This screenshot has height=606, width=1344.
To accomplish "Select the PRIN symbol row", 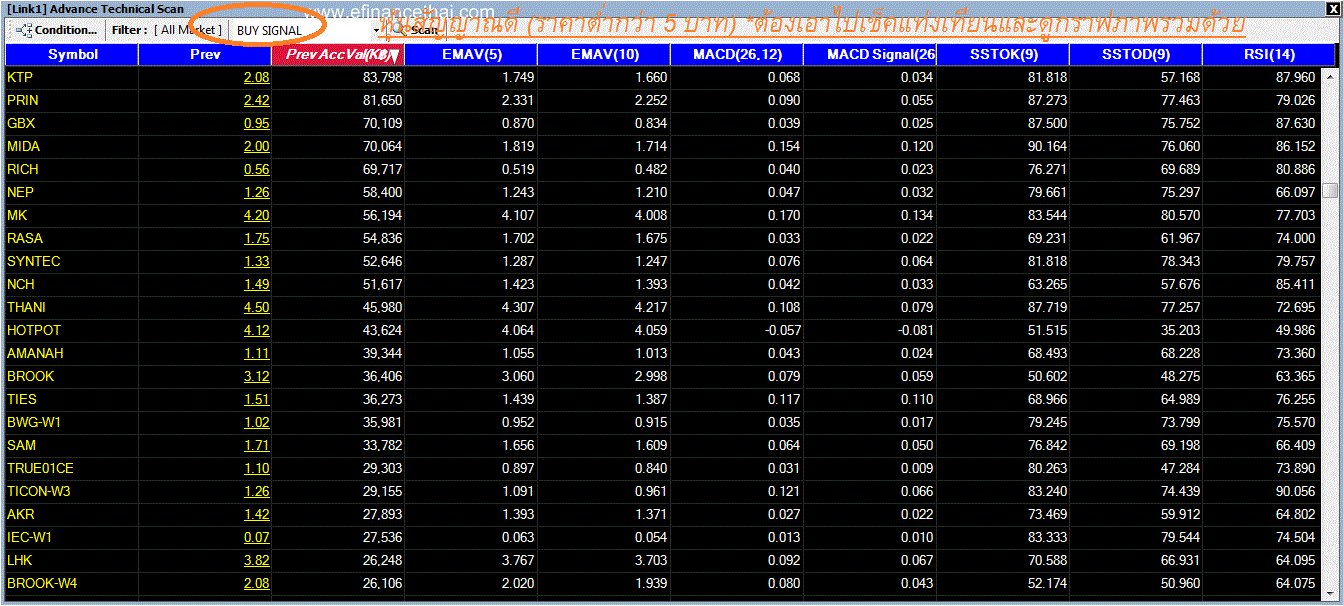I will coord(663,100).
